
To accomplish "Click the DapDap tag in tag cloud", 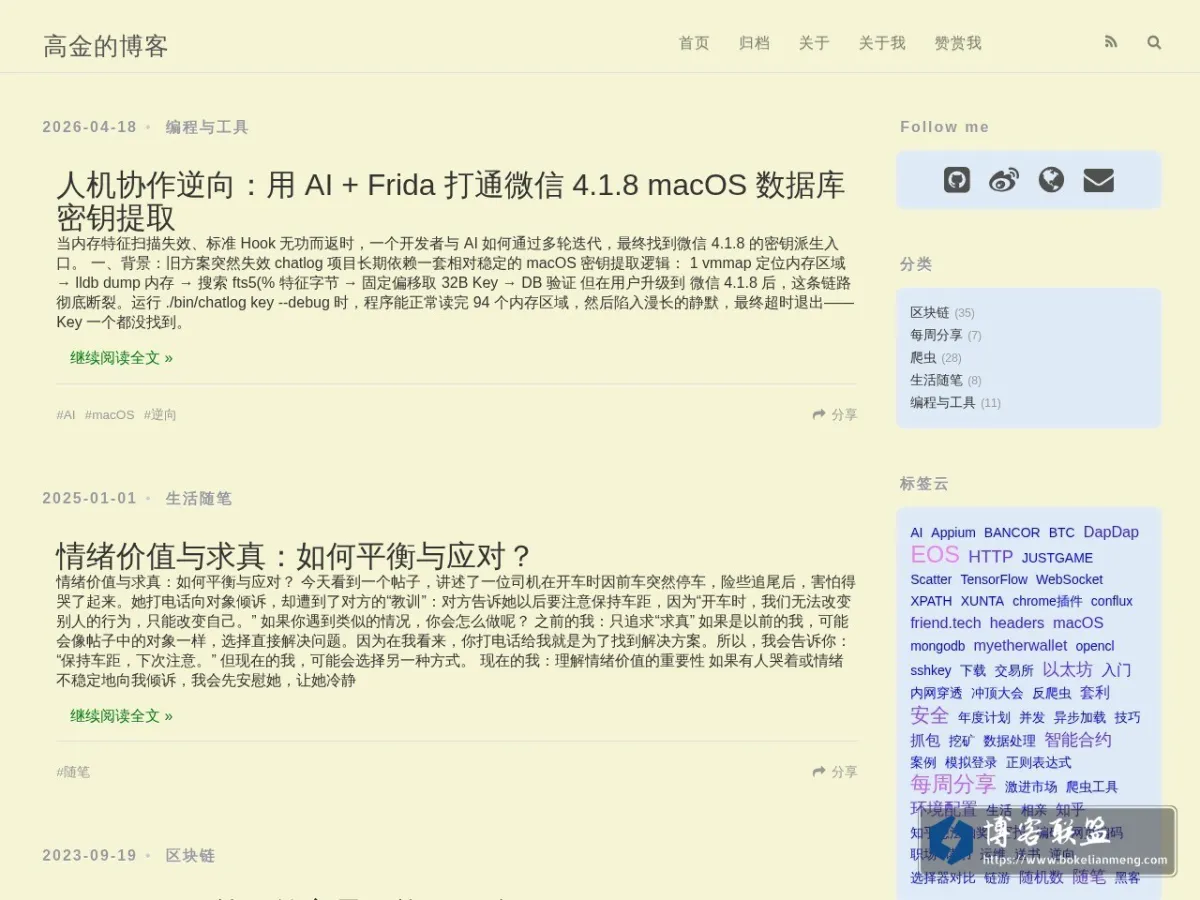I will (x=1111, y=532).
